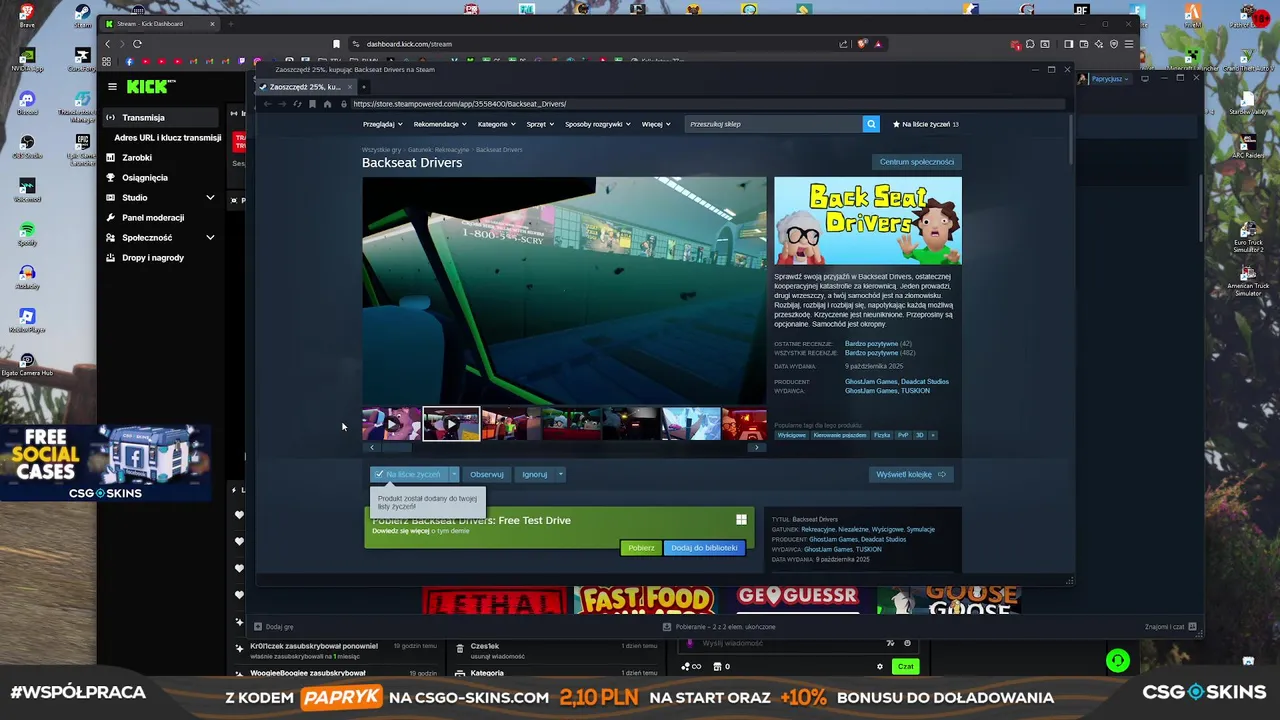Viewport: 1280px width, 720px height.
Task: Go back in the Kick browser window
Action: click(107, 44)
